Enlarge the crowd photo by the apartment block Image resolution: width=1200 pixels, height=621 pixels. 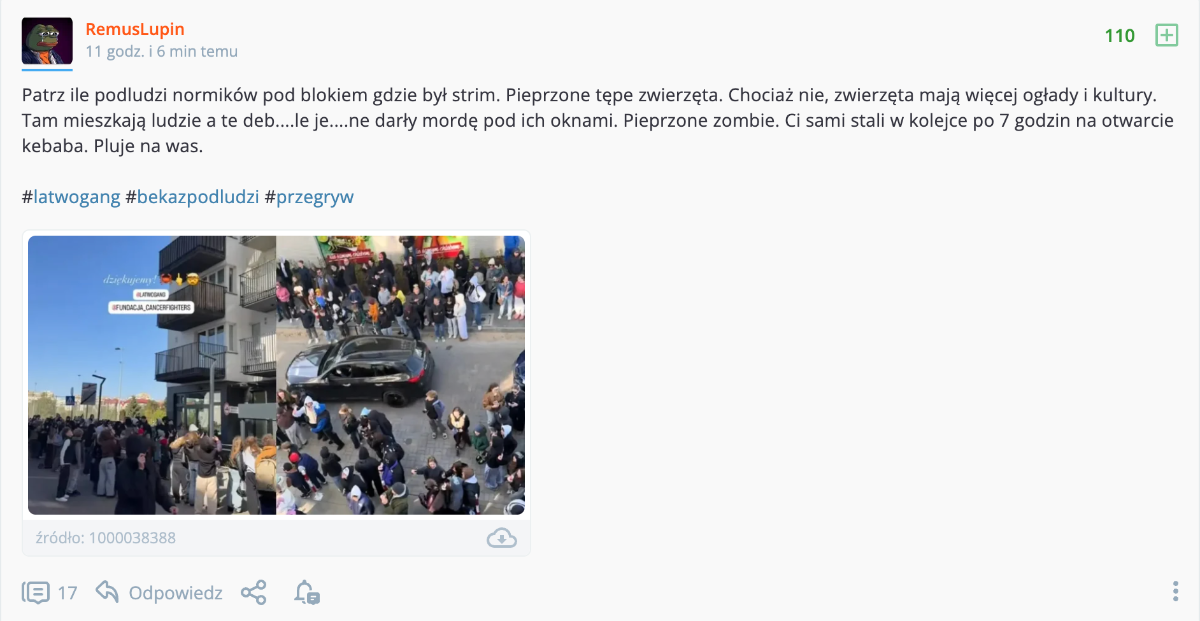276,375
